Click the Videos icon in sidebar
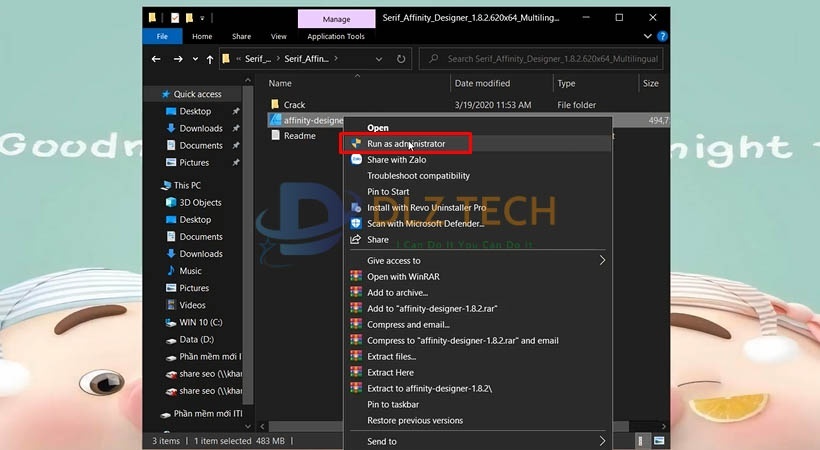This screenshot has height=450, width=820. tap(170, 305)
